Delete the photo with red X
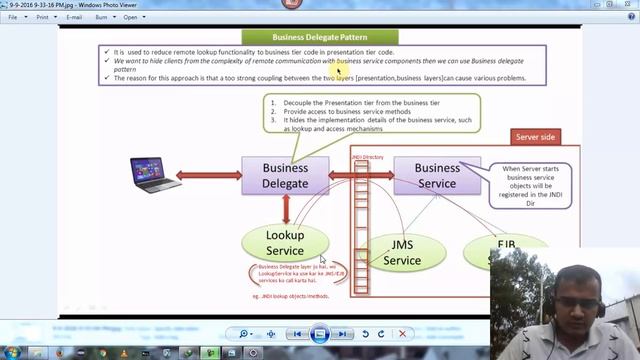Image resolution: width=640 pixels, height=360 pixels. [402, 334]
